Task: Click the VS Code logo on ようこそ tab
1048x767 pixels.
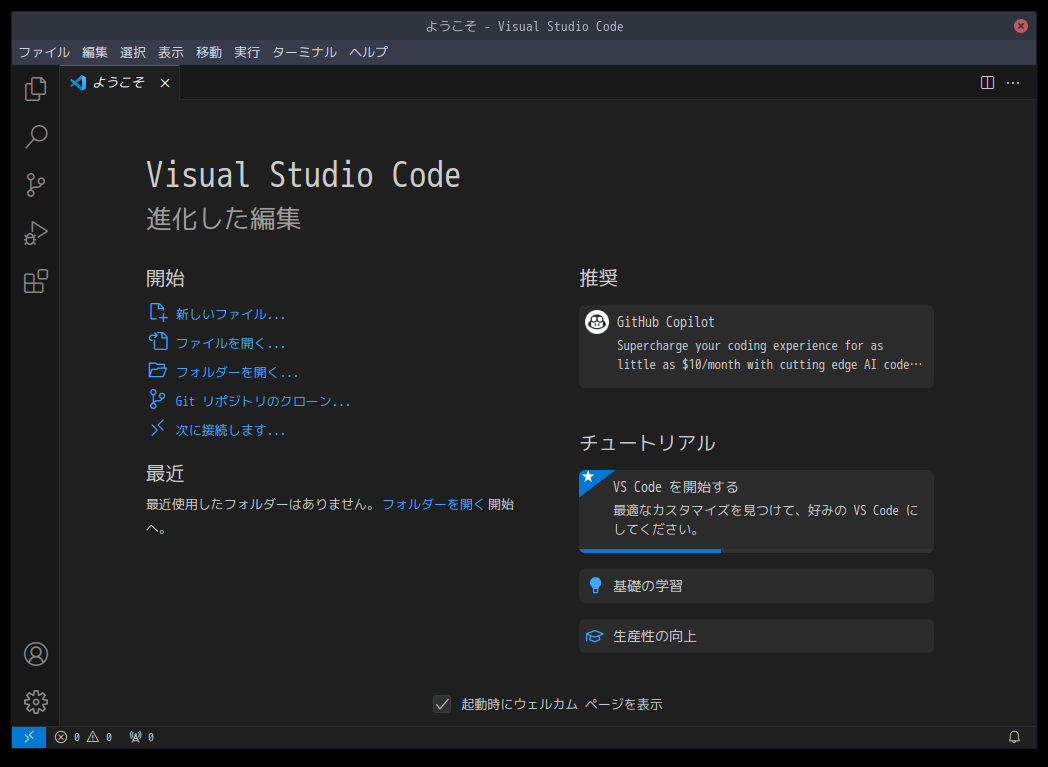Action: (78, 83)
